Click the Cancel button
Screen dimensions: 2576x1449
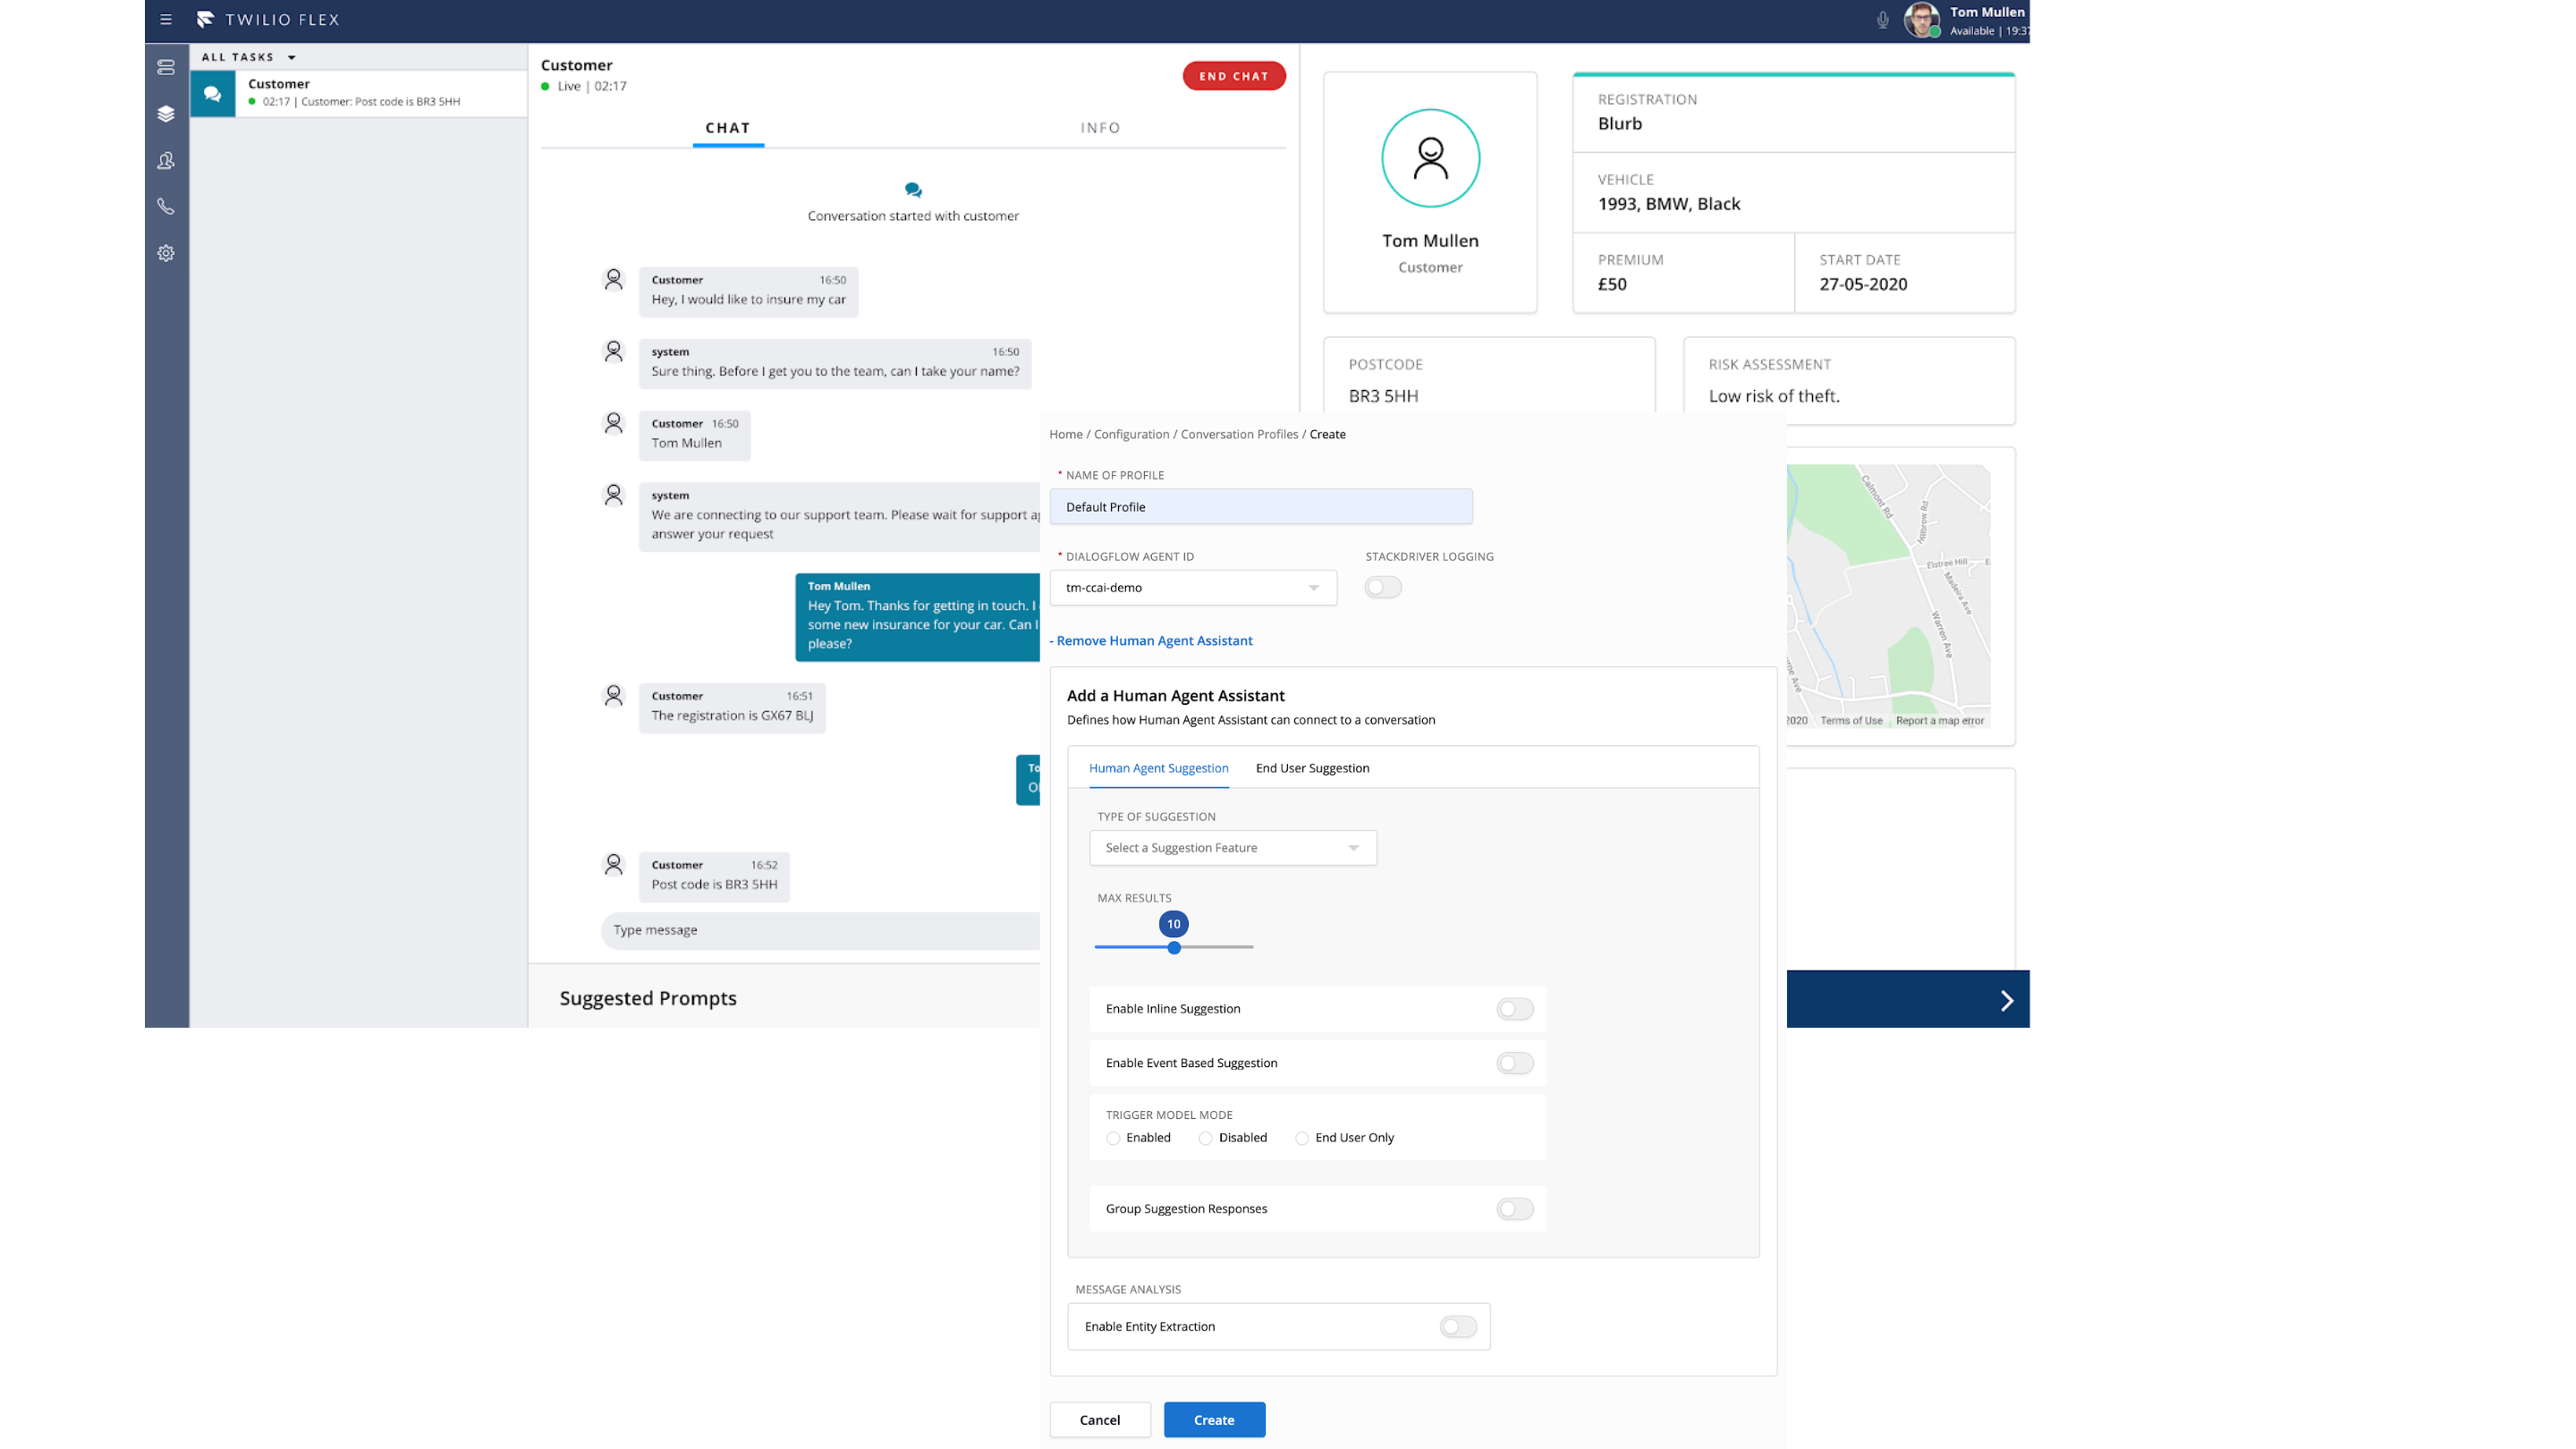click(1100, 1420)
